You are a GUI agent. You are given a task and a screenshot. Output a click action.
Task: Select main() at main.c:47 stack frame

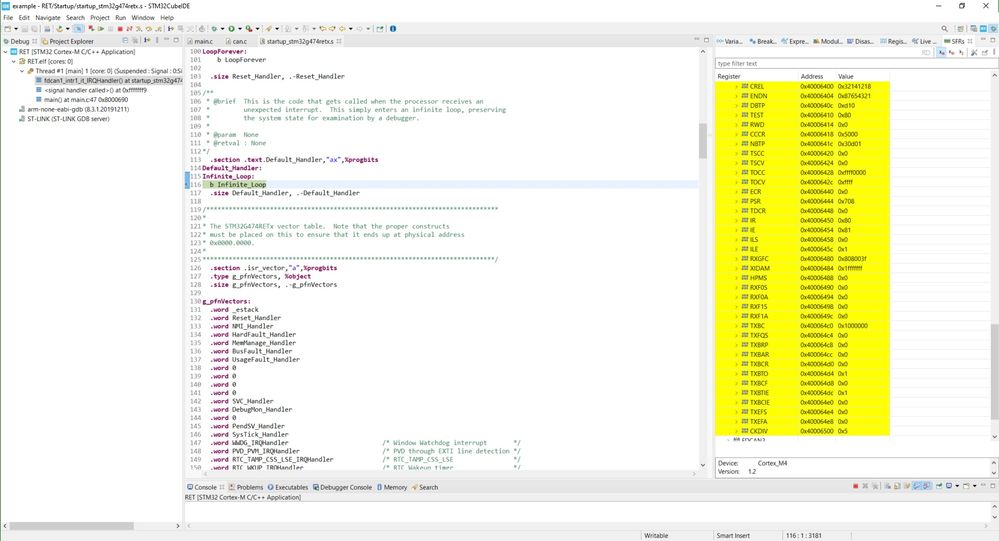(x=82, y=99)
